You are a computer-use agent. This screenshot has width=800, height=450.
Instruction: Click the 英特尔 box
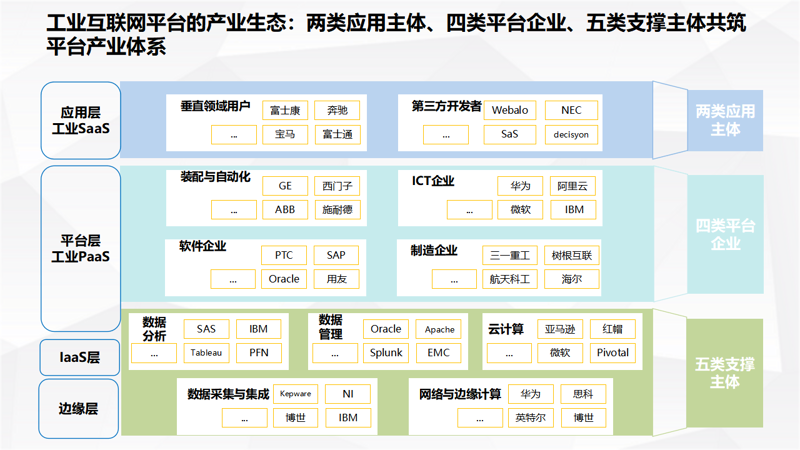531,418
